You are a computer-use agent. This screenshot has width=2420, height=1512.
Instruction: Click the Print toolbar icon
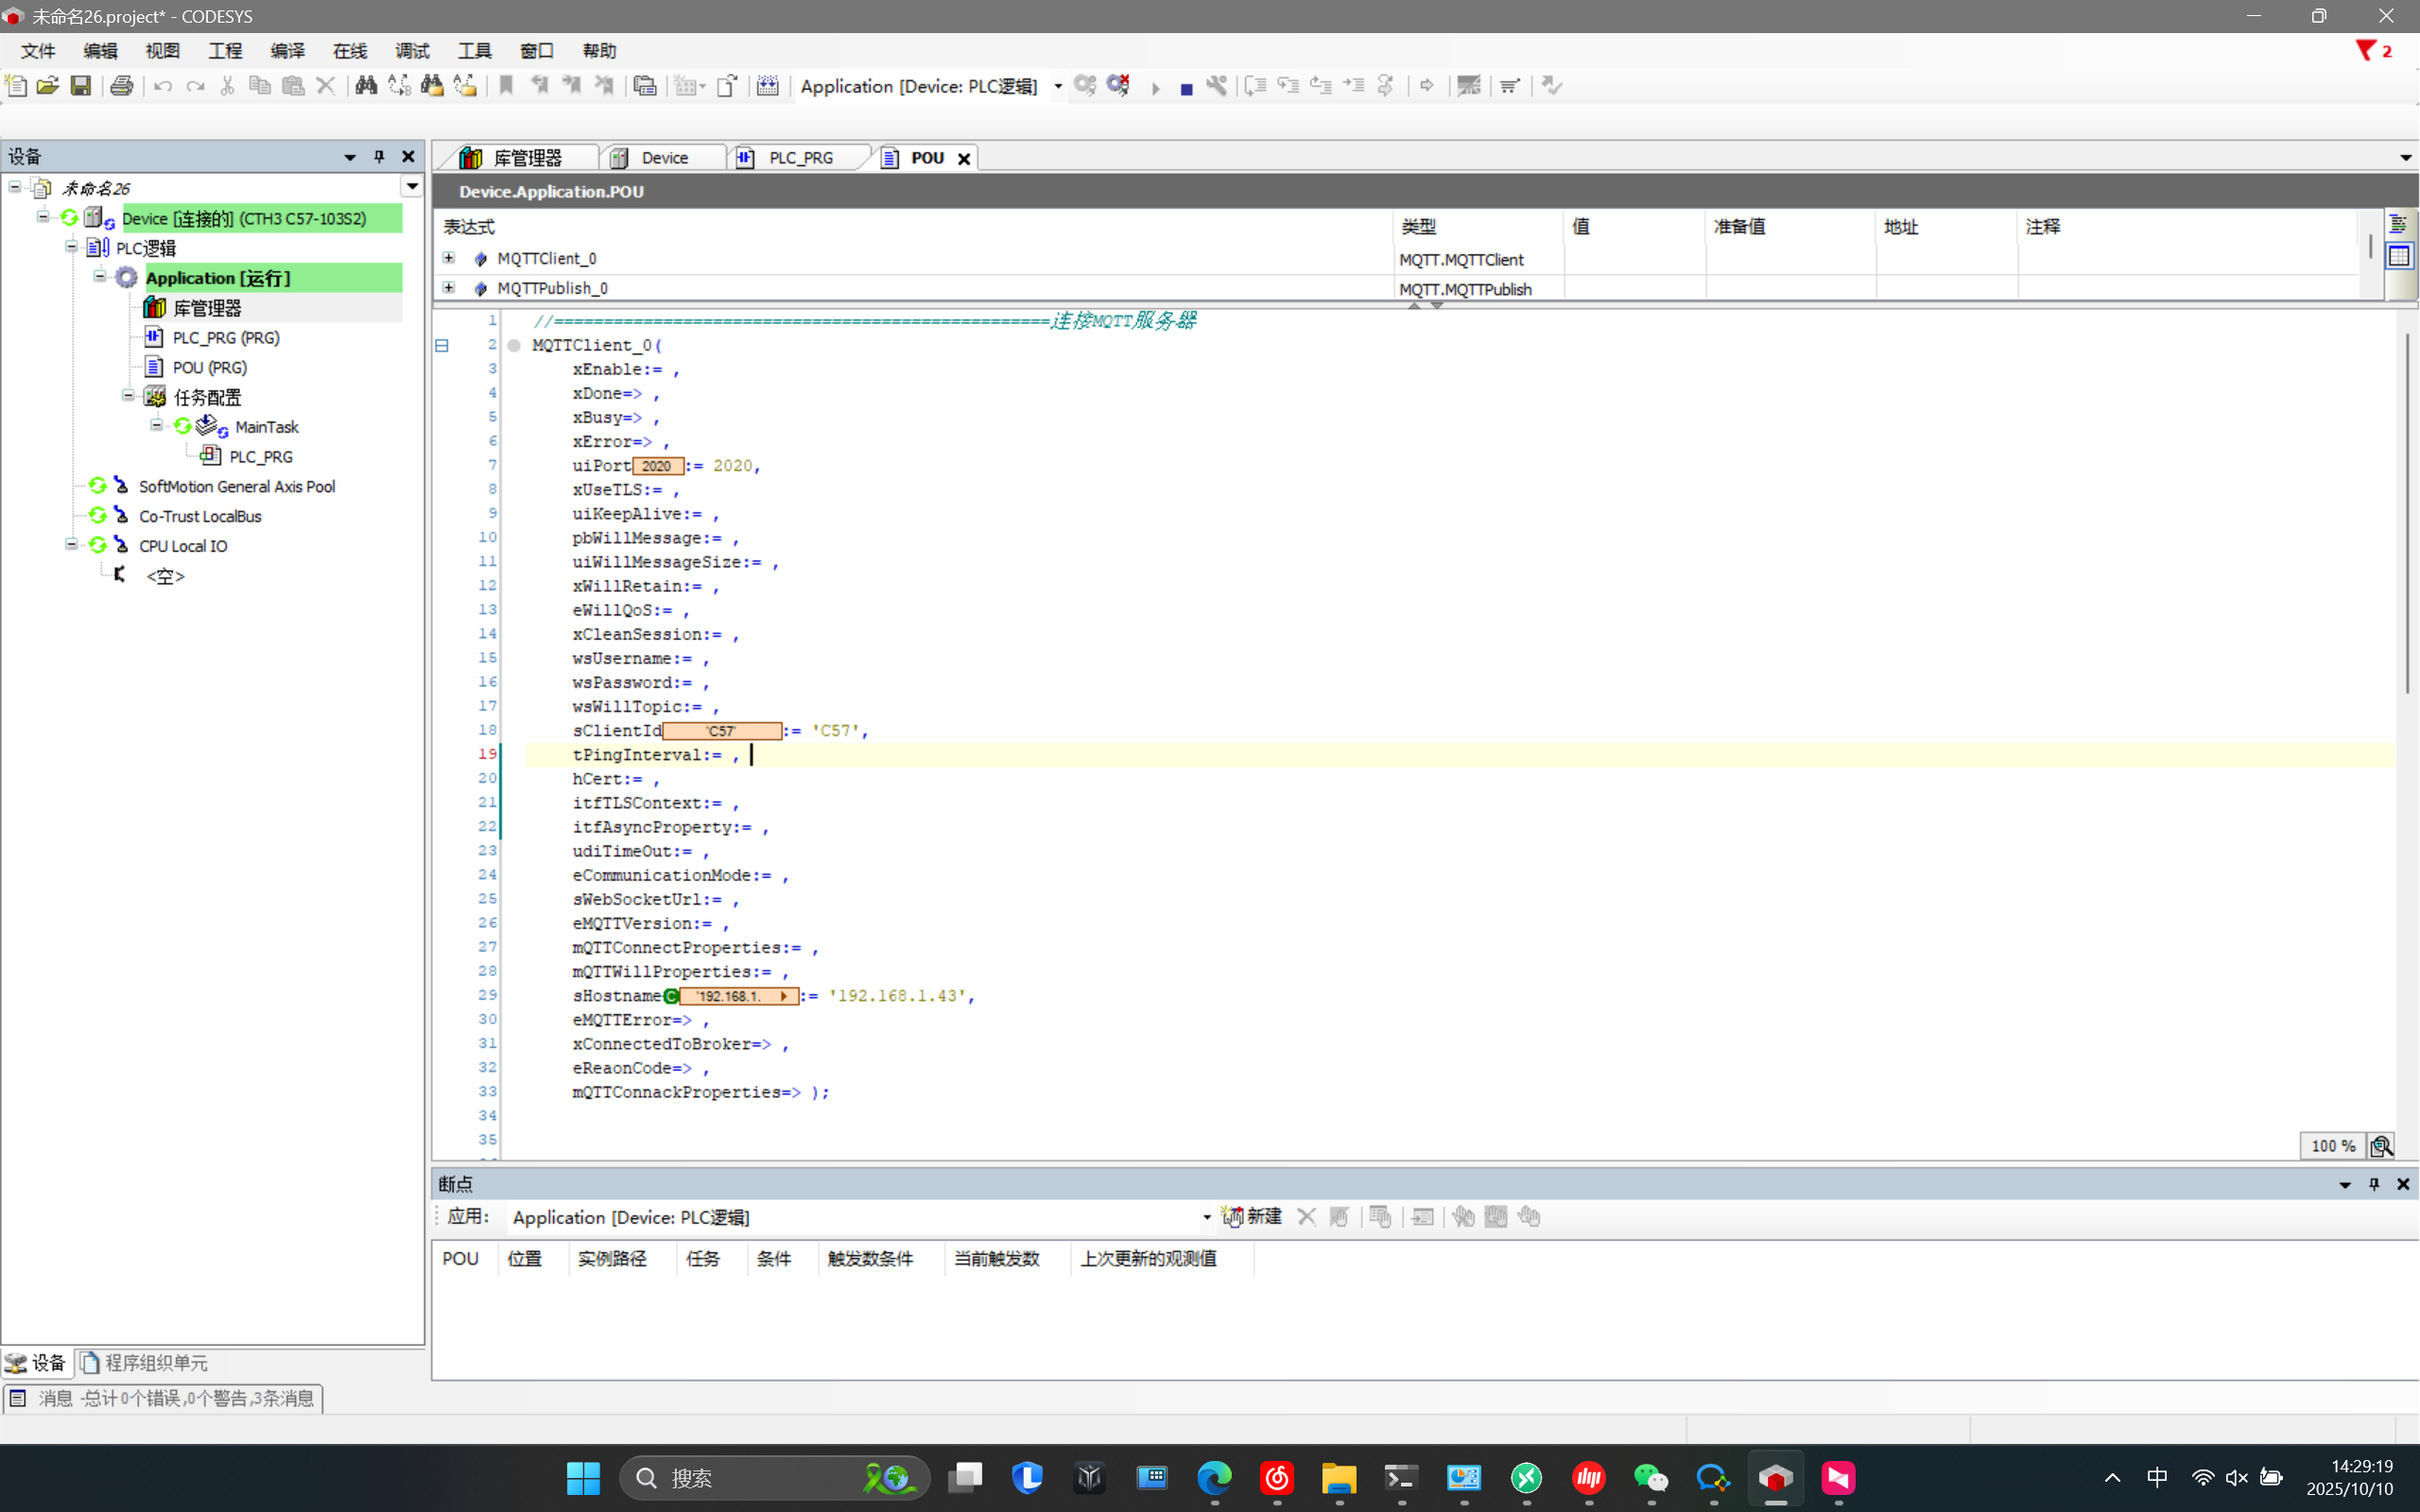[122, 86]
